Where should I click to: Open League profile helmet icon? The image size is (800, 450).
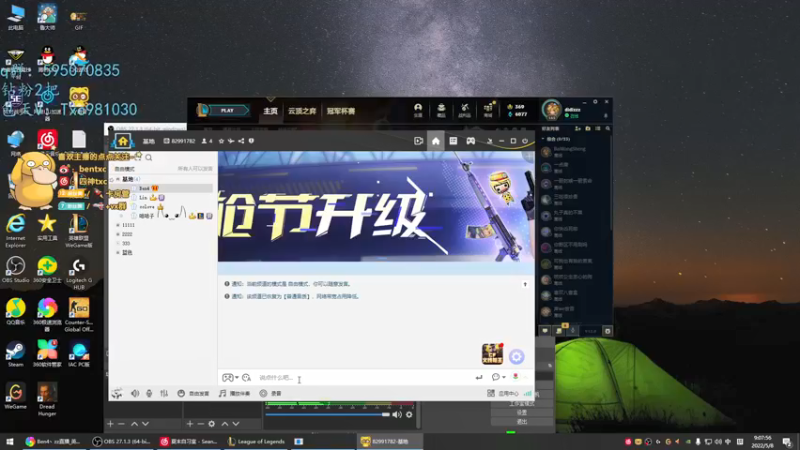coord(418,110)
